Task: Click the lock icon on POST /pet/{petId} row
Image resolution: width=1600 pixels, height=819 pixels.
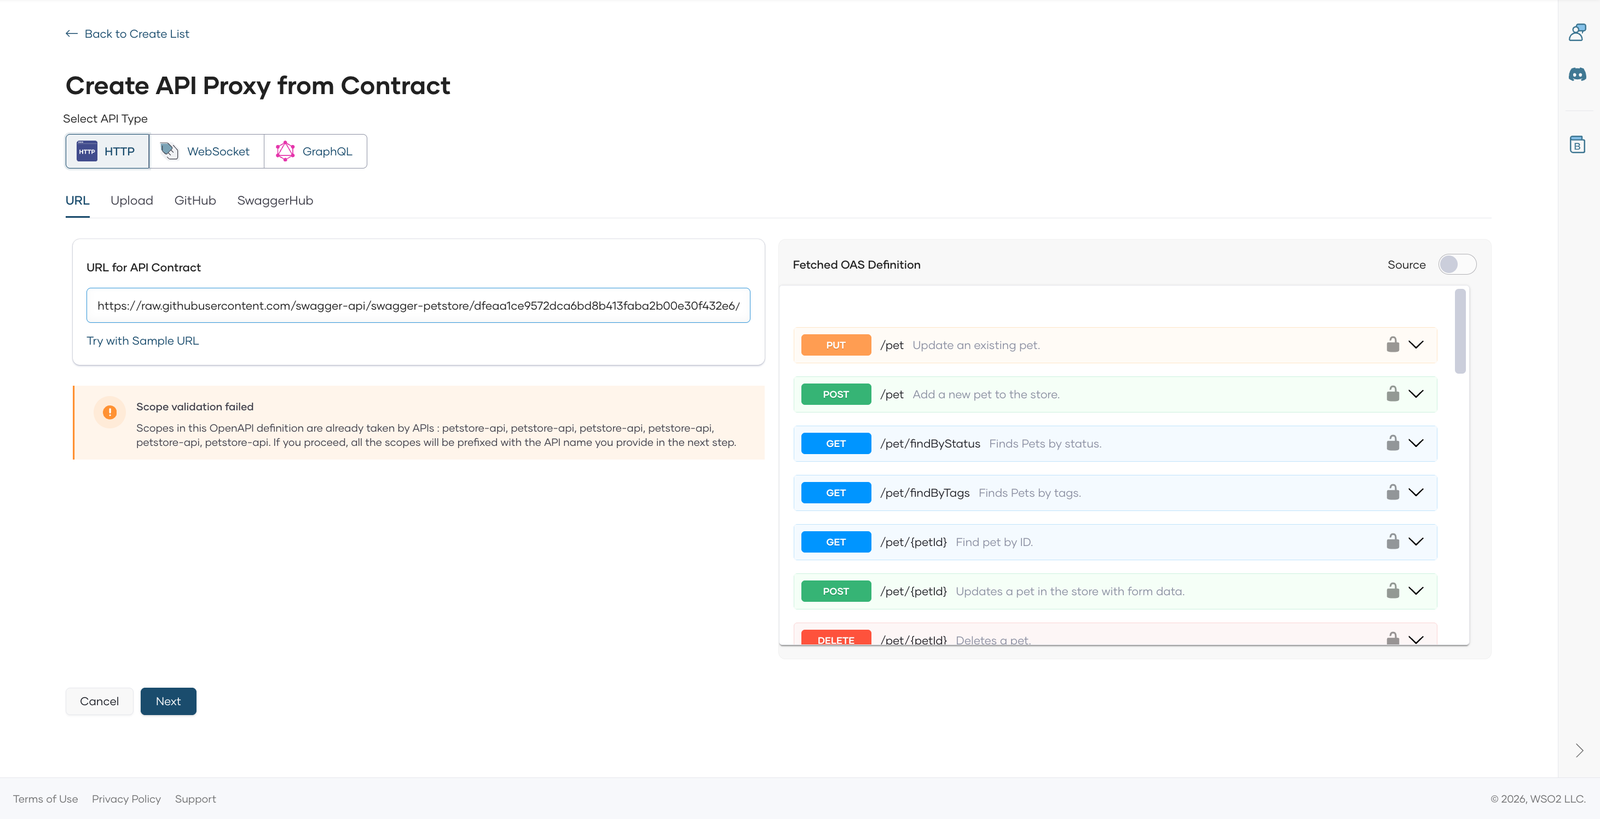Action: click(x=1392, y=591)
